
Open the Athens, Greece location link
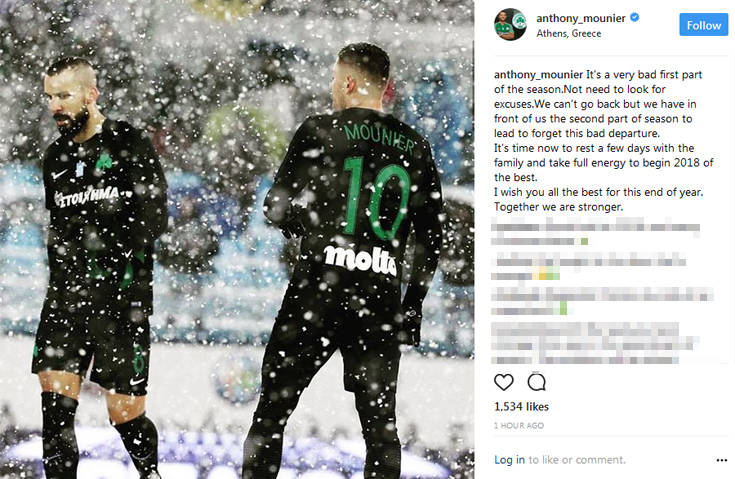569,34
